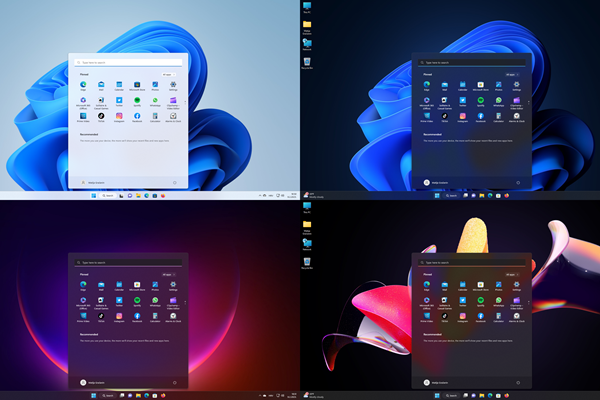Expand All apps in the purple glow Start menu

[168, 274]
